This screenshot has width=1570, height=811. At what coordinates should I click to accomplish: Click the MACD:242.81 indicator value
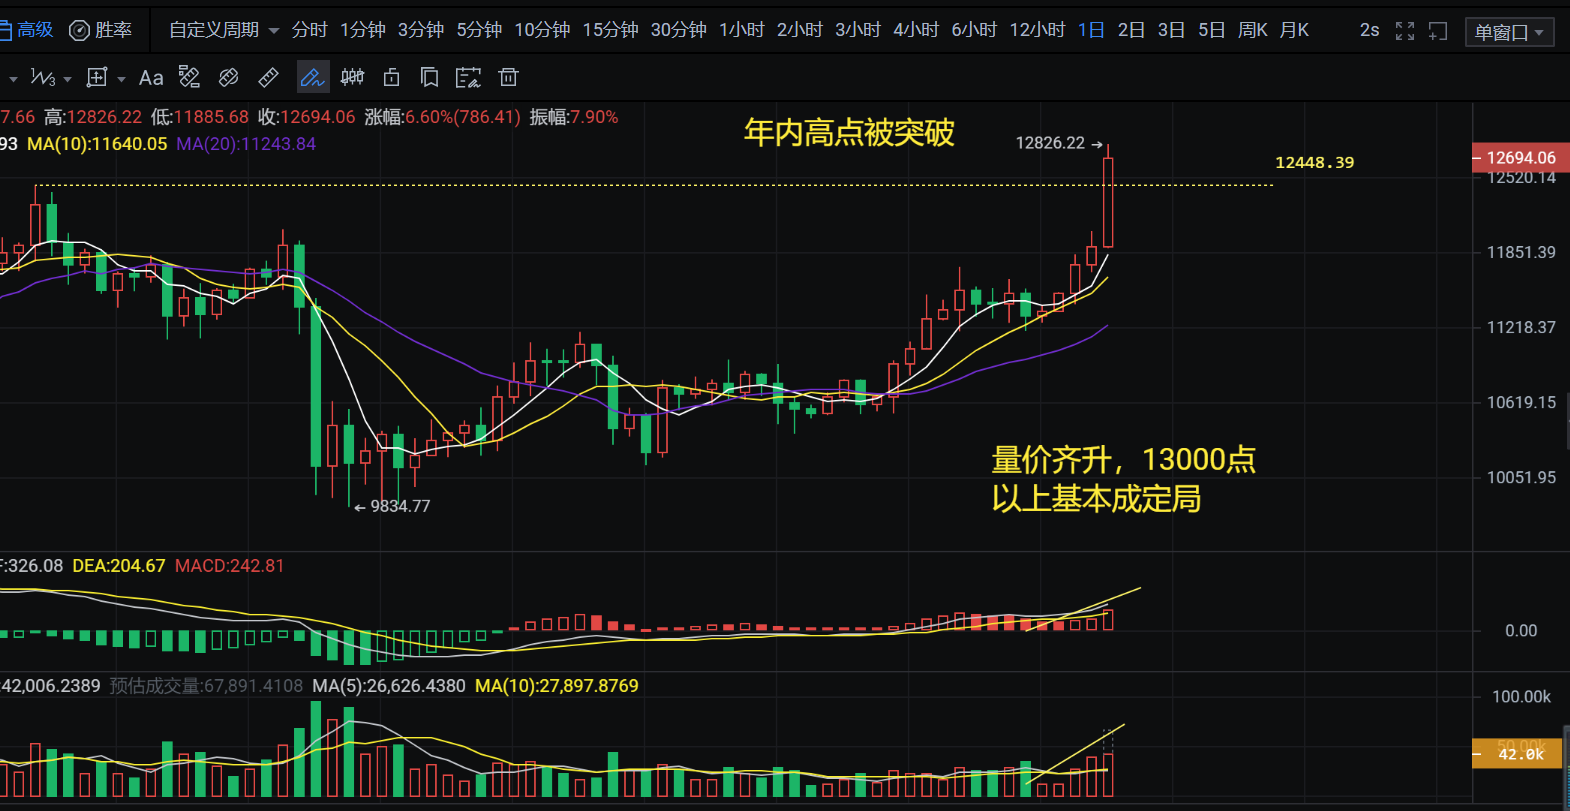(229, 566)
